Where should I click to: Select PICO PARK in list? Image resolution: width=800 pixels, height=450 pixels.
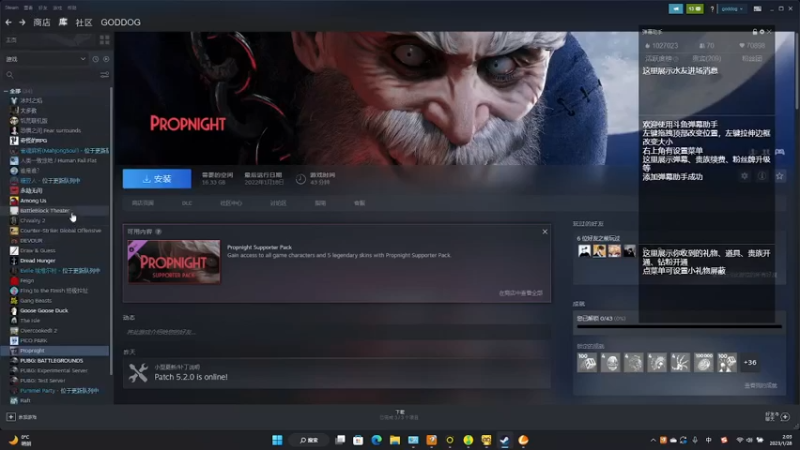pyautogui.click(x=55, y=340)
